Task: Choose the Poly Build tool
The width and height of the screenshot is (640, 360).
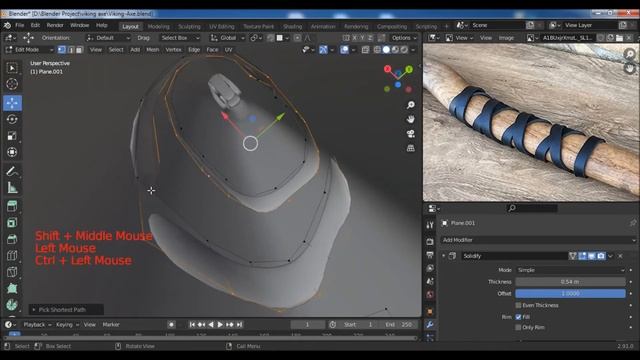Action: [12, 288]
